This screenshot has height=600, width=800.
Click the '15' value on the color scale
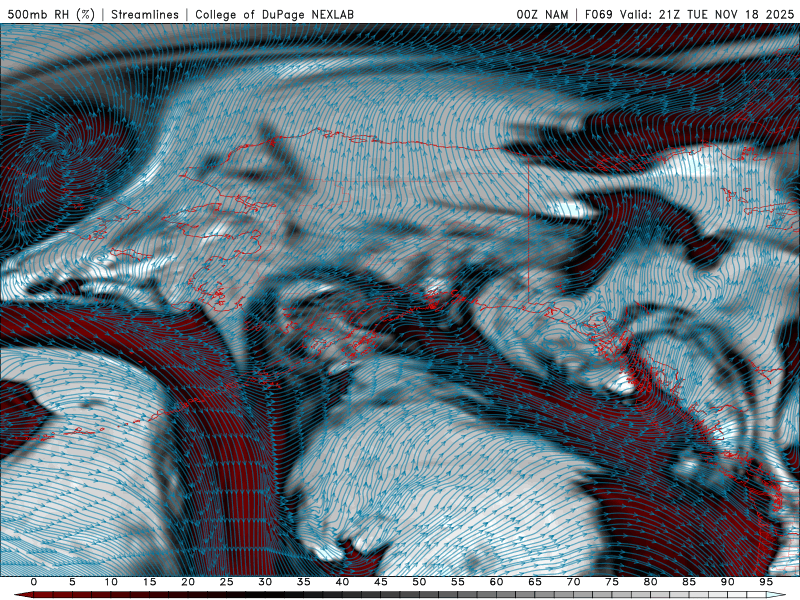point(149,582)
